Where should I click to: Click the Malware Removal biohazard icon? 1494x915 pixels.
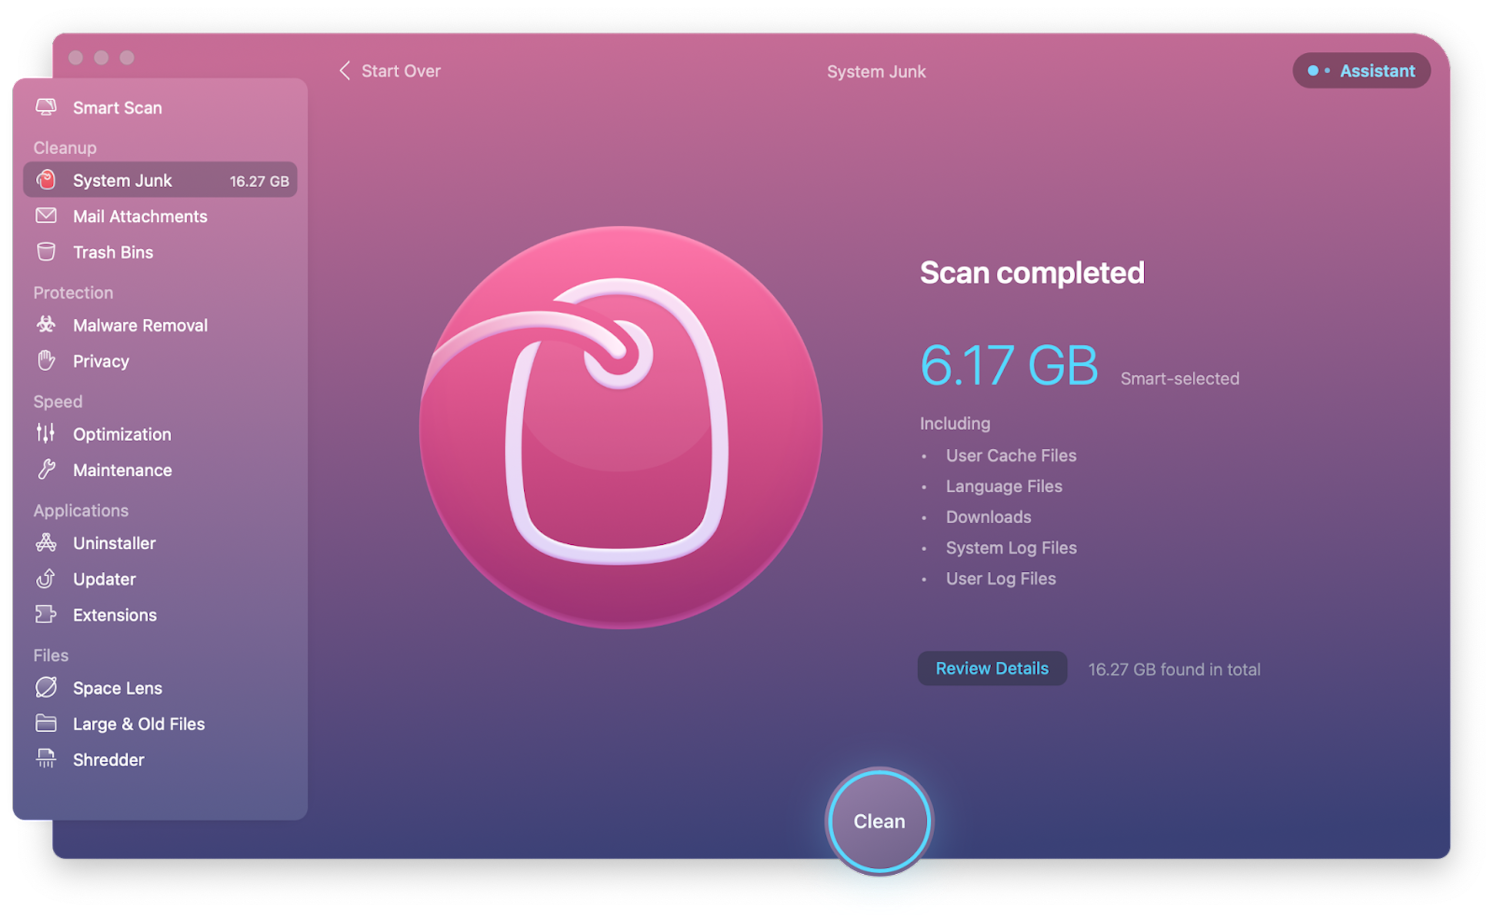pos(46,325)
